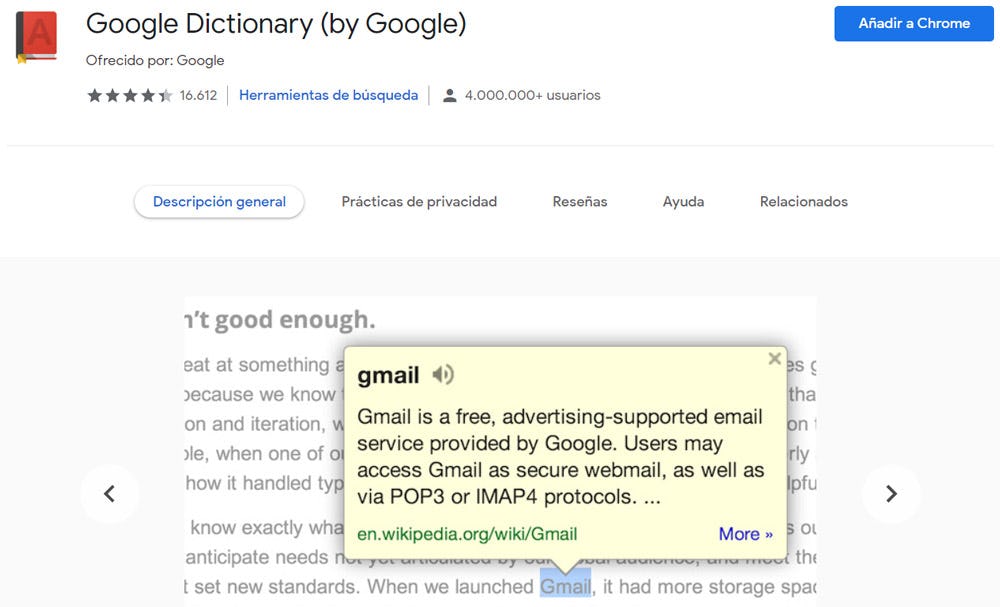
Task: Switch to Prácticas de privacidad tab
Action: pyautogui.click(x=419, y=201)
